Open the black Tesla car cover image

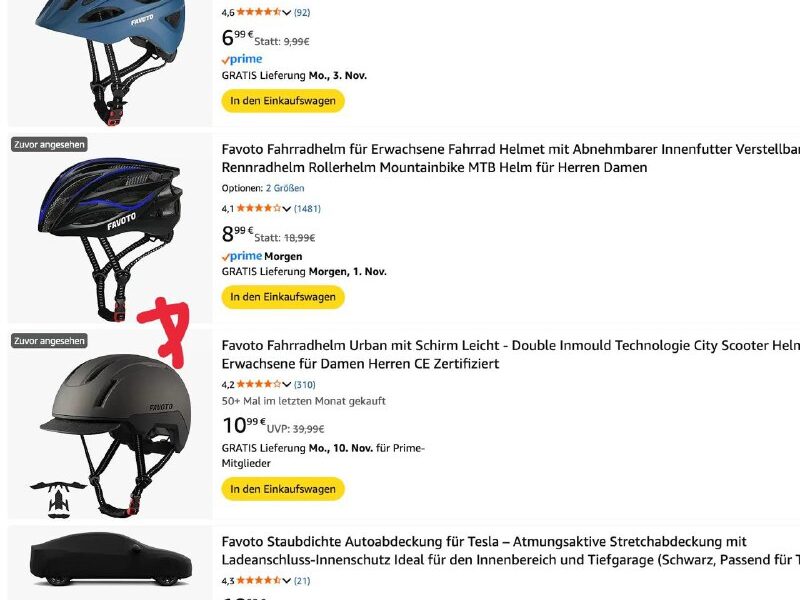tap(111, 559)
